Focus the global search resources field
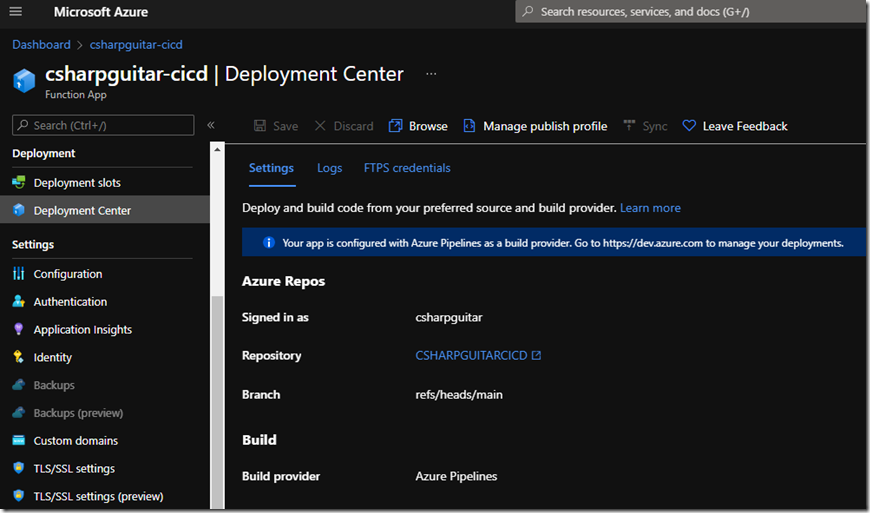The image size is (870, 513). 690,11
